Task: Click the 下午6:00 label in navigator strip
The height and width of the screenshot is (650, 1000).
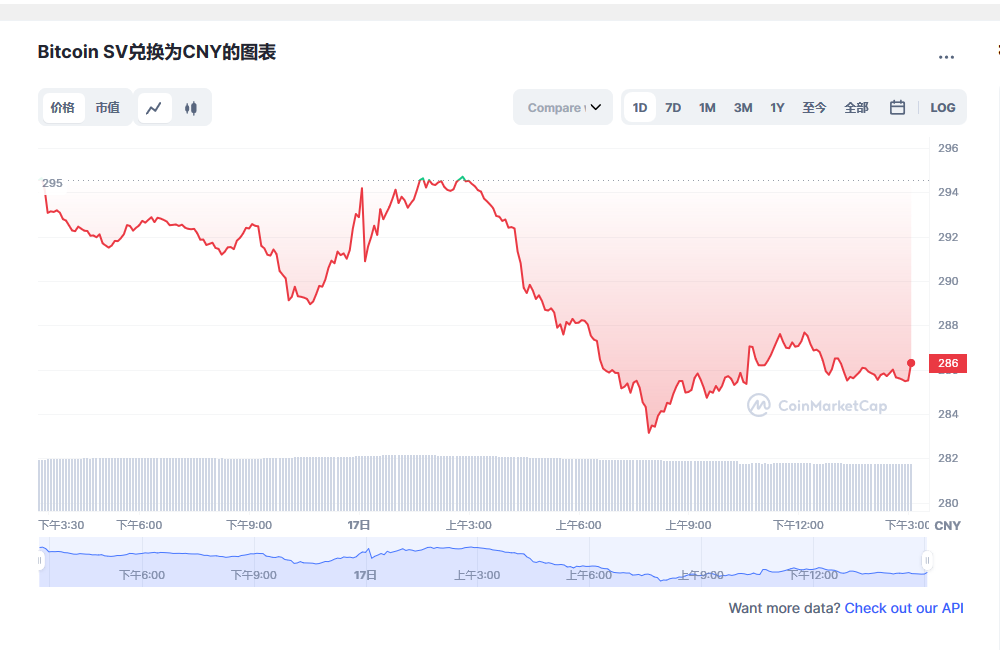Action: click(x=142, y=575)
